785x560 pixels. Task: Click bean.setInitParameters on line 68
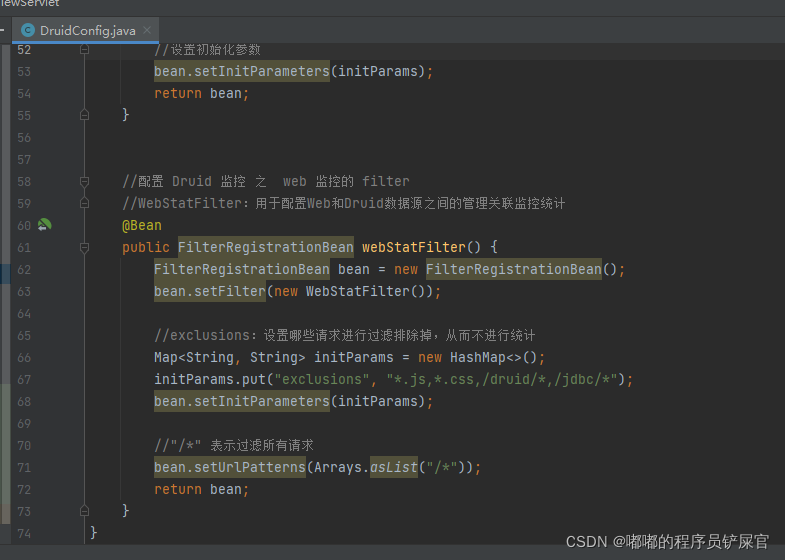[x=242, y=401]
